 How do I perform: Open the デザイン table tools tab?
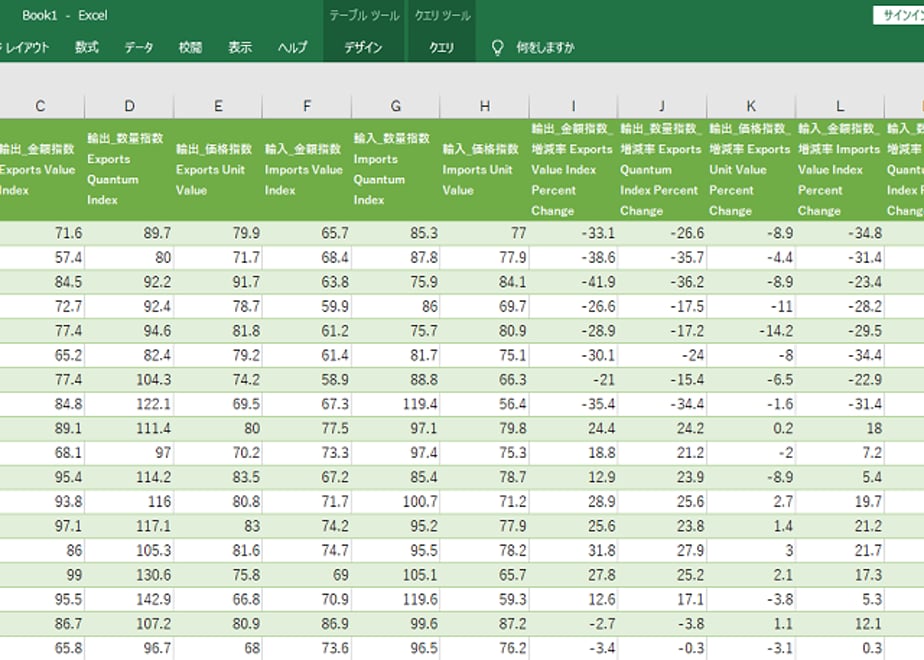(364, 47)
